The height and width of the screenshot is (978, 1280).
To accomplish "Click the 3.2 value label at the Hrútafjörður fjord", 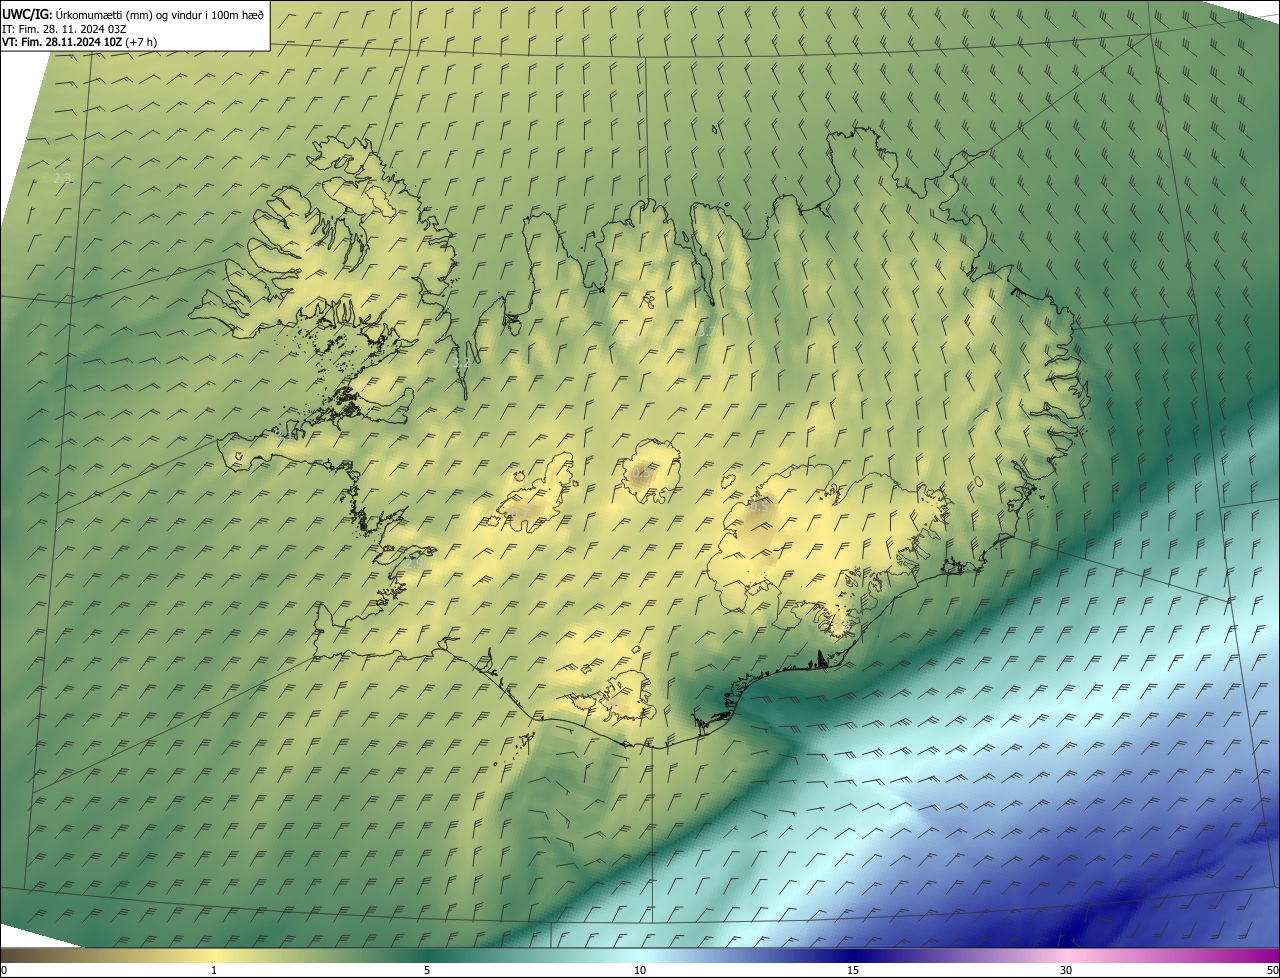I will tap(461, 365).
